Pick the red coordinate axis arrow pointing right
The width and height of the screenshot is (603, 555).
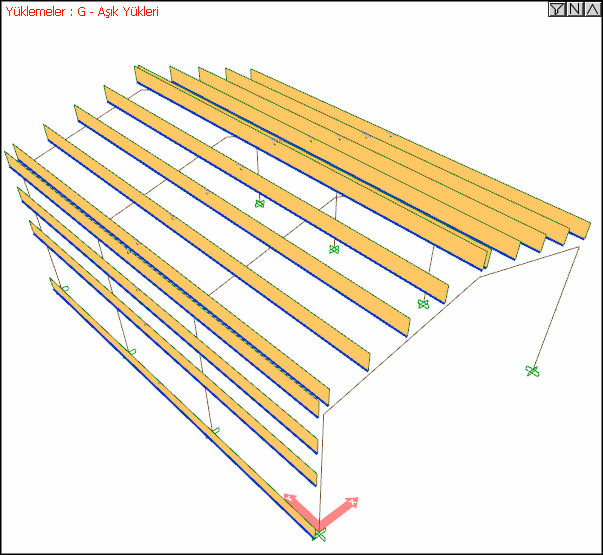pyautogui.click(x=338, y=513)
